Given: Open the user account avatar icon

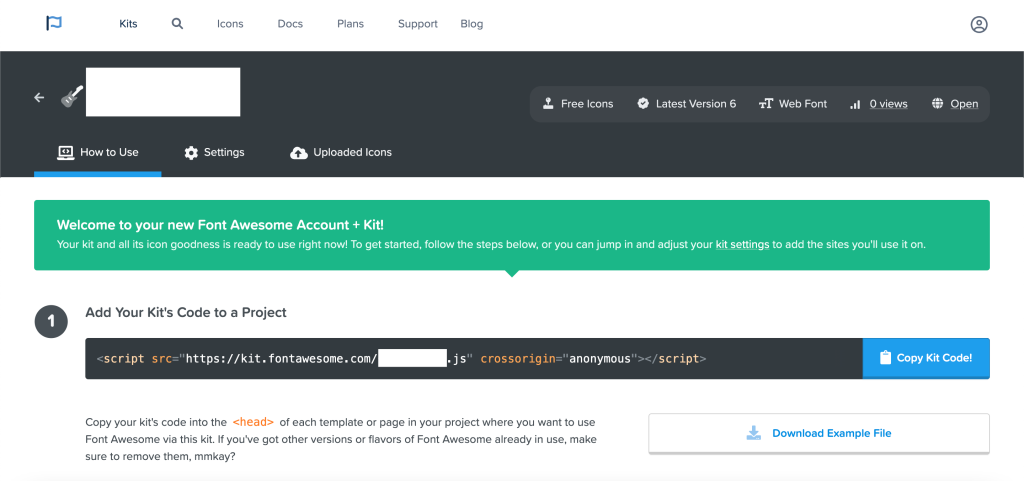Looking at the screenshot, I should (x=978, y=25).
